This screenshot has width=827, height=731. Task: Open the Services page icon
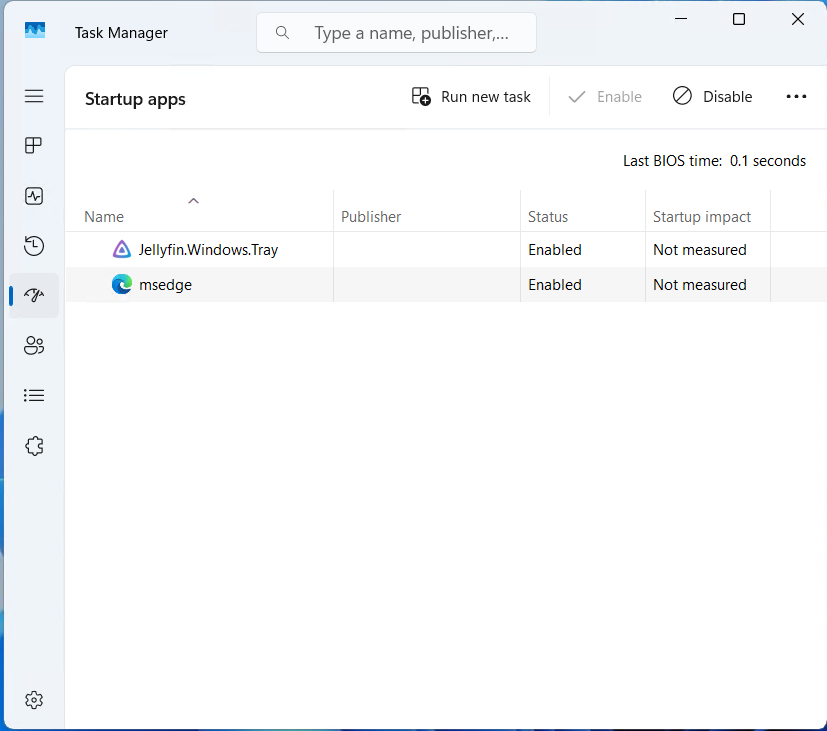point(34,446)
